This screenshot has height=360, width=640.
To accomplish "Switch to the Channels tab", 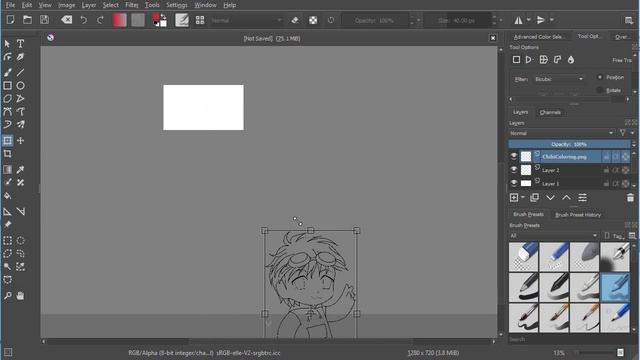I will [x=550, y=112].
